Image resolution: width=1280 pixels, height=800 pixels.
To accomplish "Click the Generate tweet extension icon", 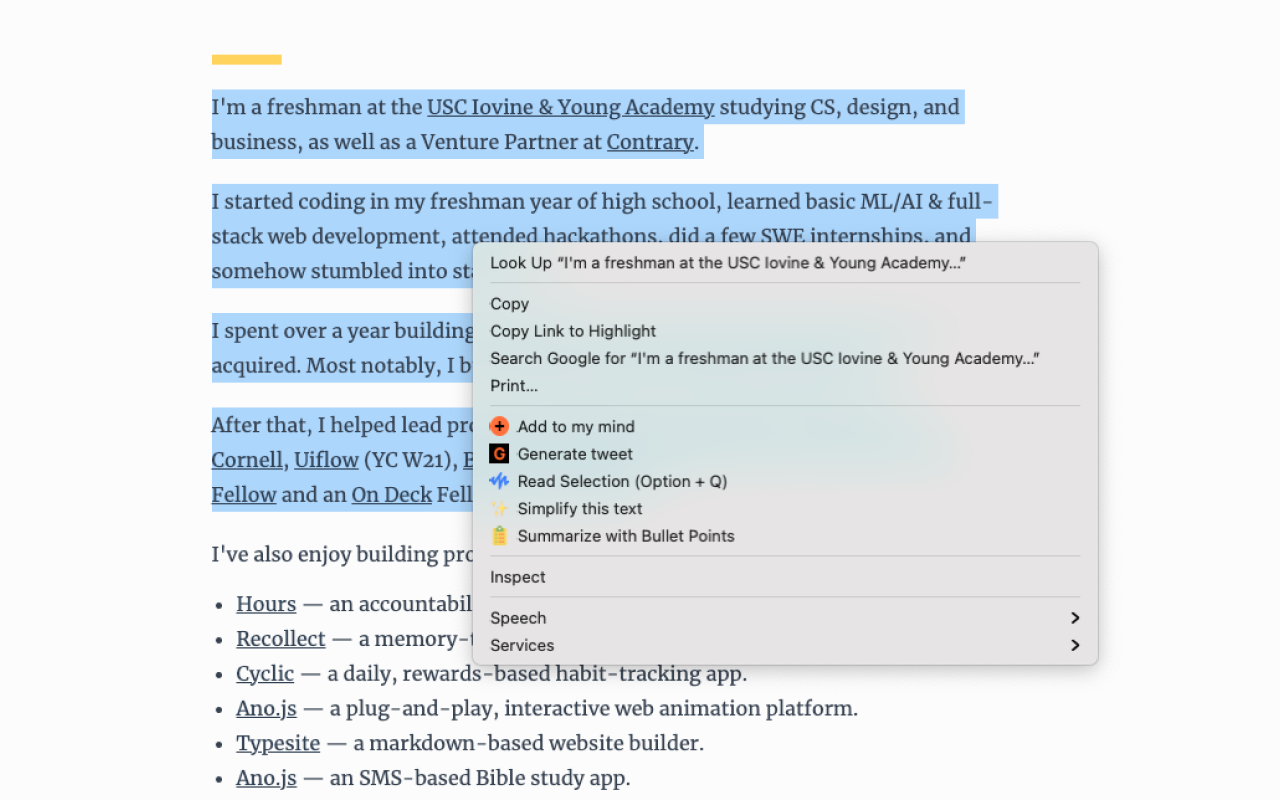I will (x=499, y=454).
